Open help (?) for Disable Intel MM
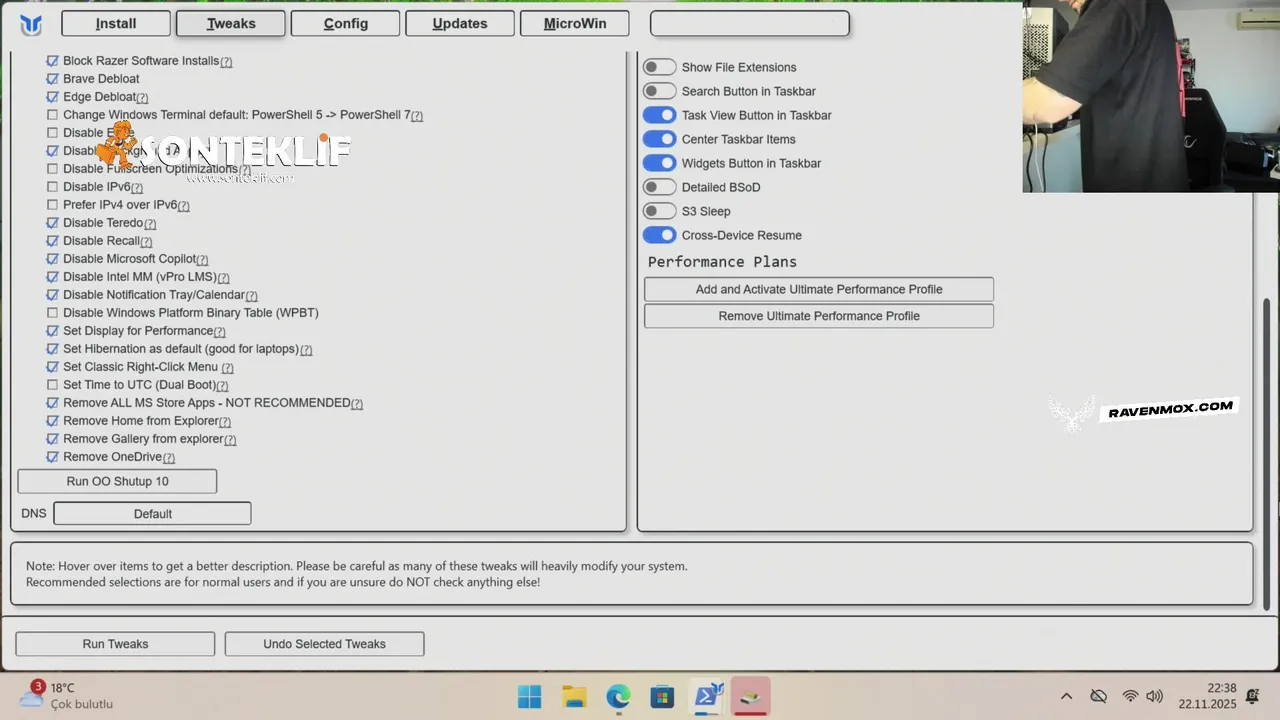This screenshot has width=1280, height=720. [x=223, y=278]
